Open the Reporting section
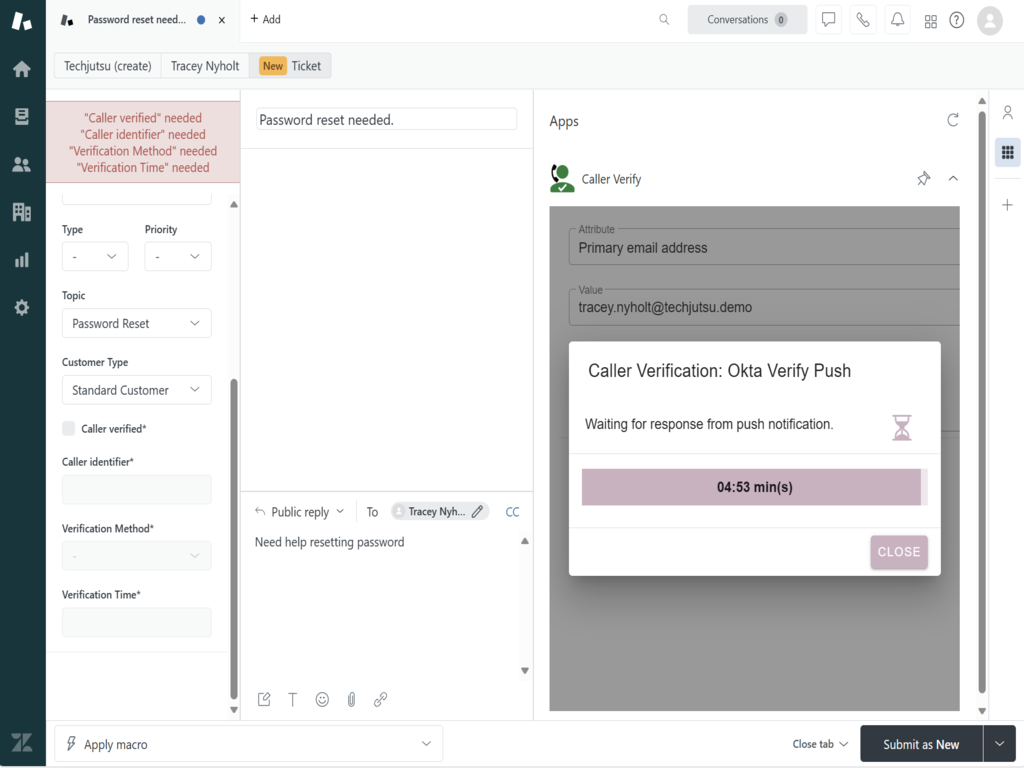The height and width of the screenshot is (768, 1024). coord(21,260)
